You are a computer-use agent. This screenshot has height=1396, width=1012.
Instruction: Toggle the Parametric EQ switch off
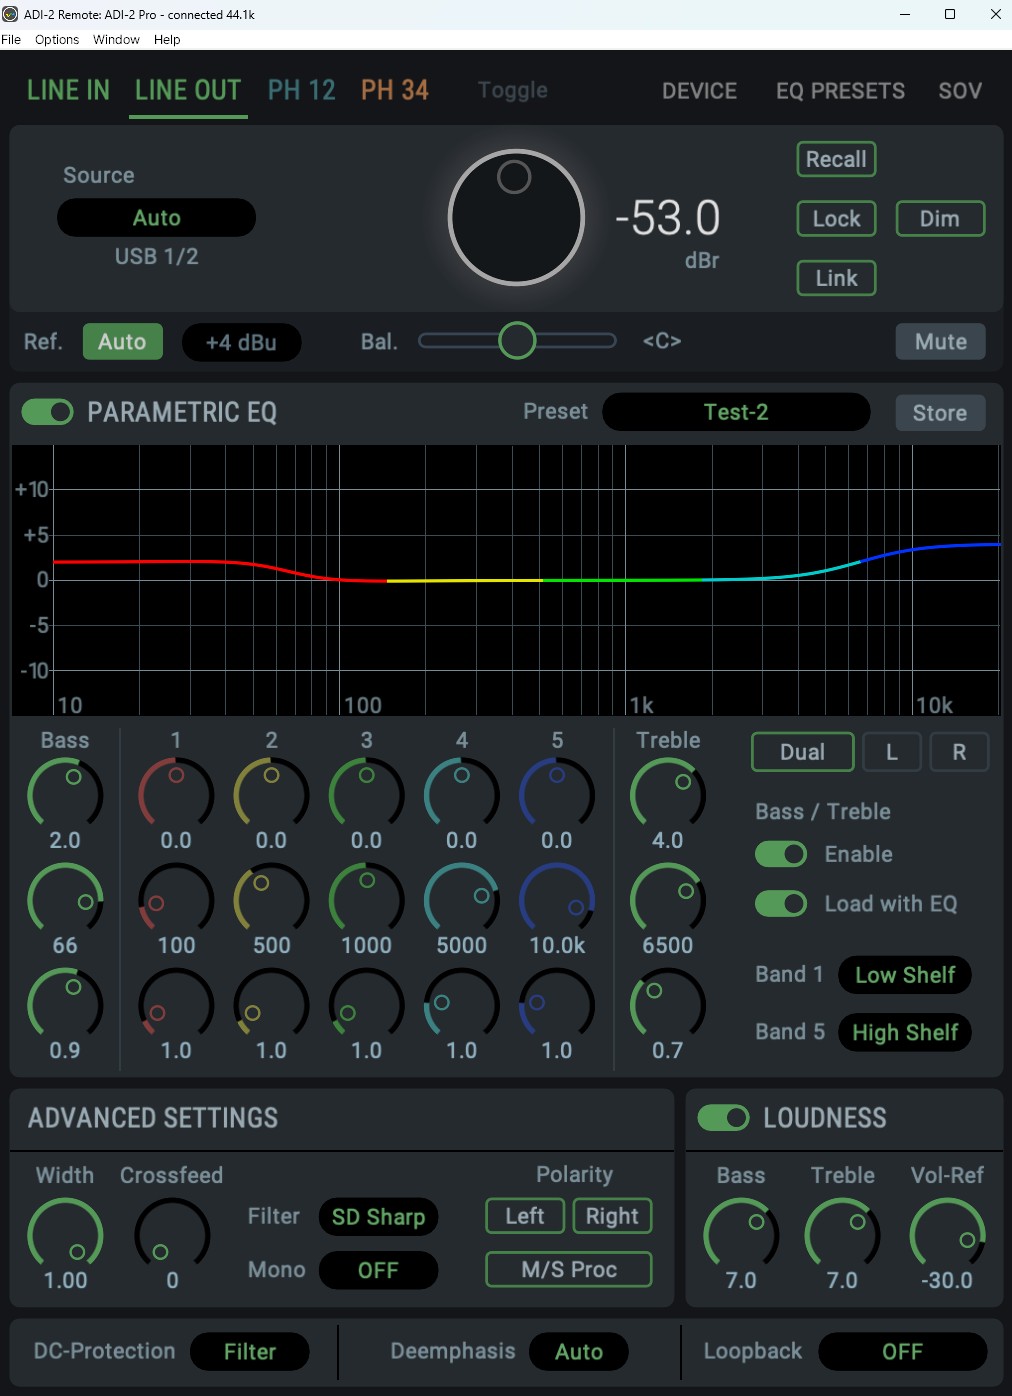[48, 412]
